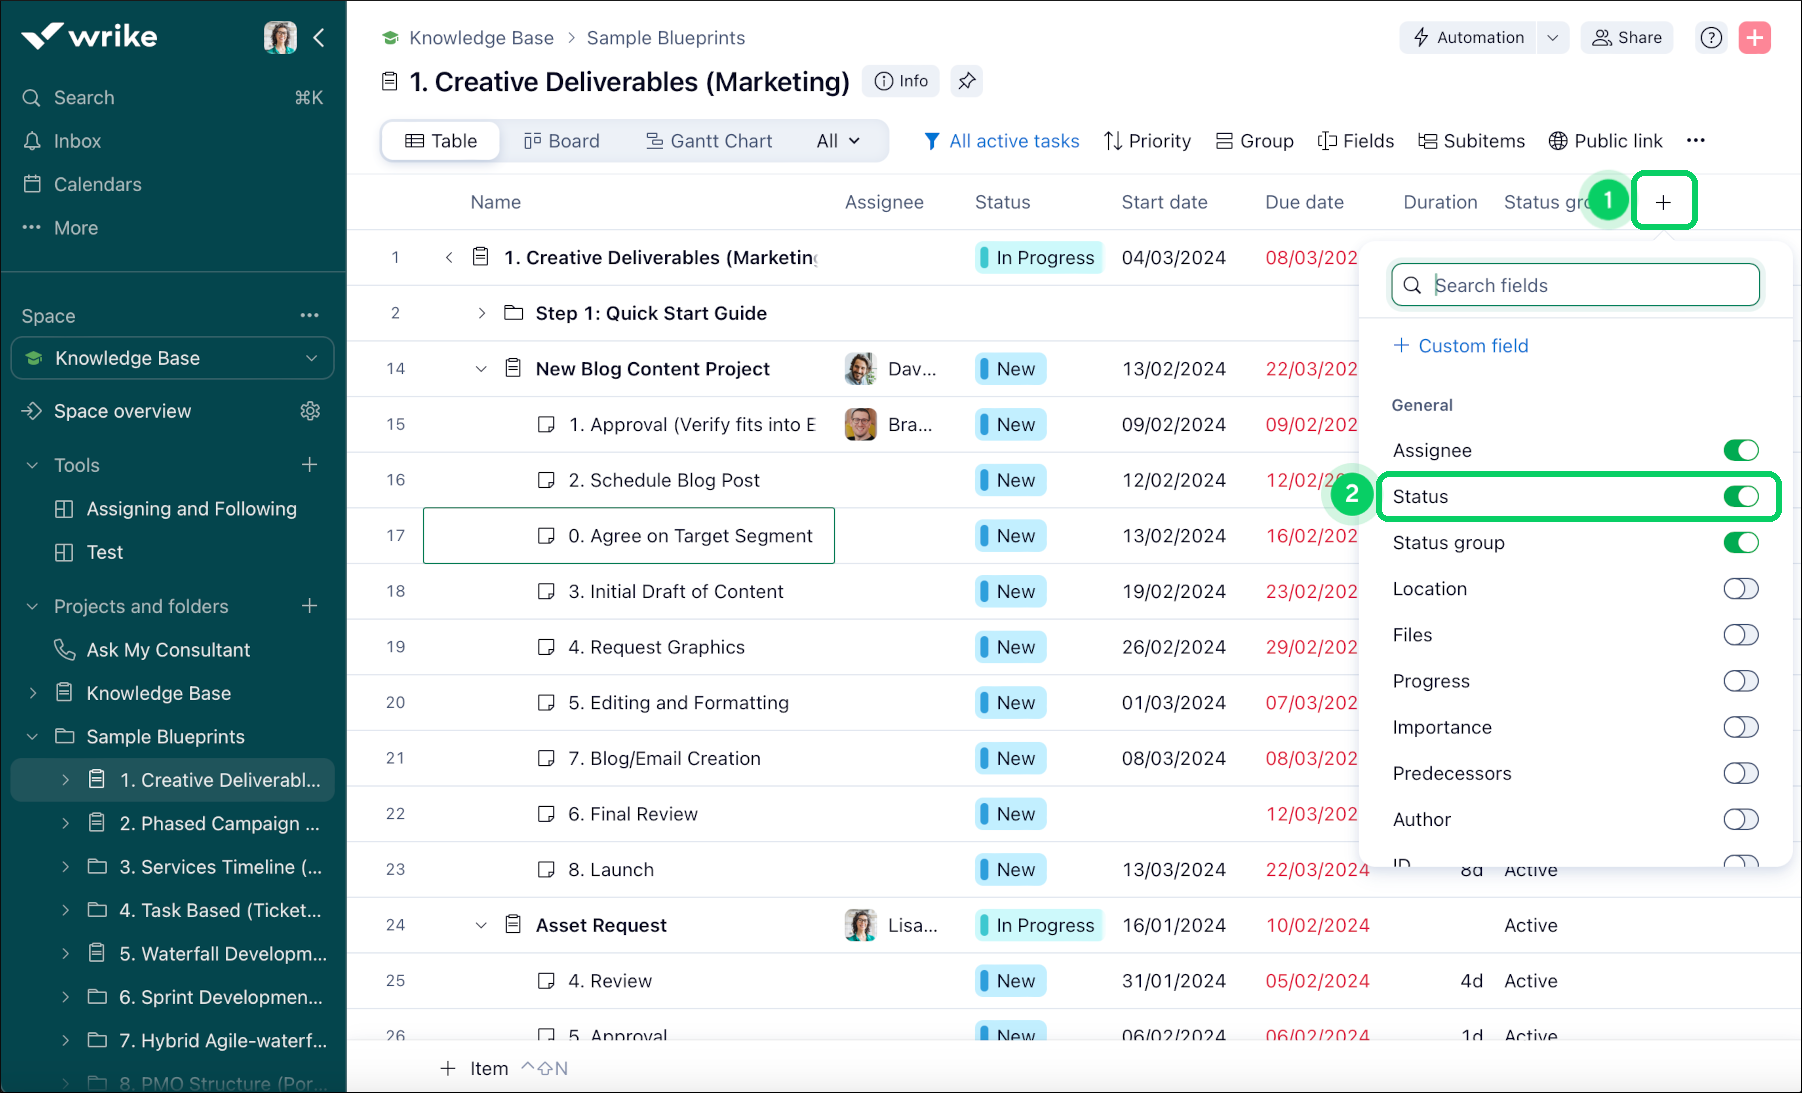Collapse the sidebar with the arrow icon
This screenshot has height=1093, width=1802.
(319, 38)
